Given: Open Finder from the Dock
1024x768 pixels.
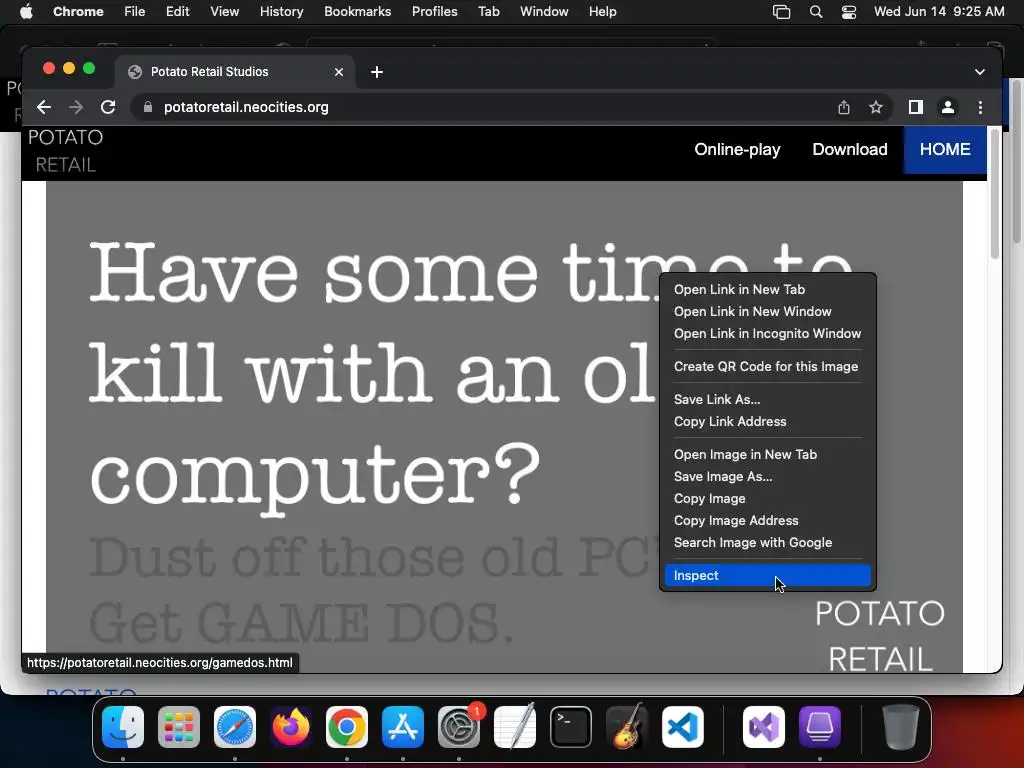Looking at the screenshot, I should [x=123, y=727].
